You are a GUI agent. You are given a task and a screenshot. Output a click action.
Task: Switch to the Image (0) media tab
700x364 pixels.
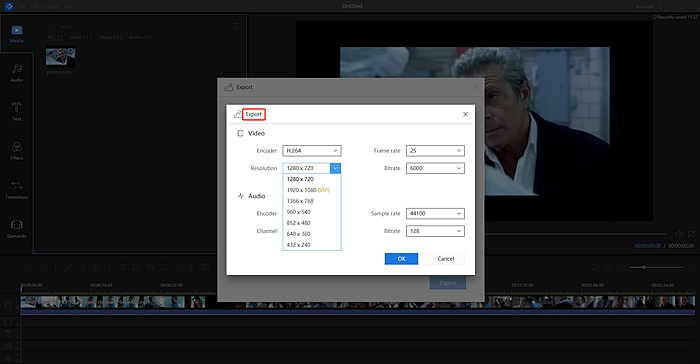coord(110,38)
